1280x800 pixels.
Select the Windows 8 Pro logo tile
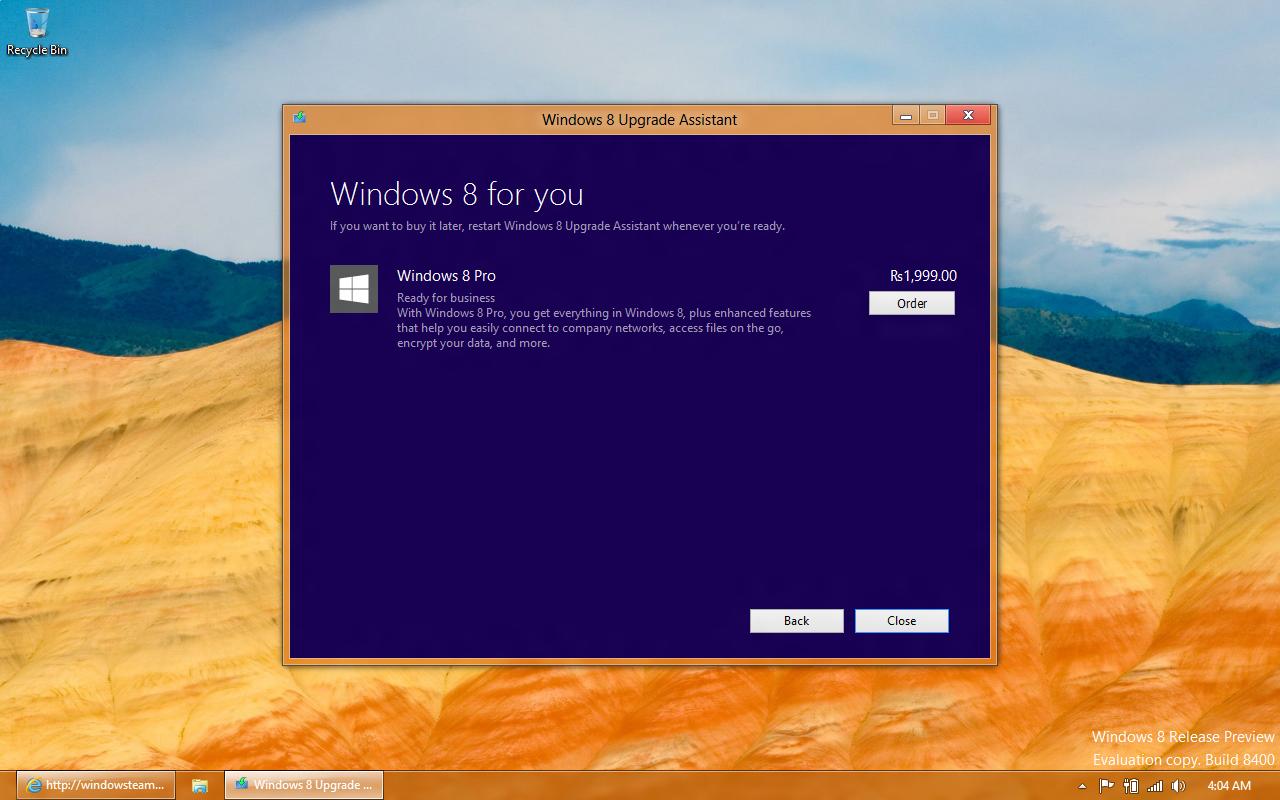click(354, 289)
